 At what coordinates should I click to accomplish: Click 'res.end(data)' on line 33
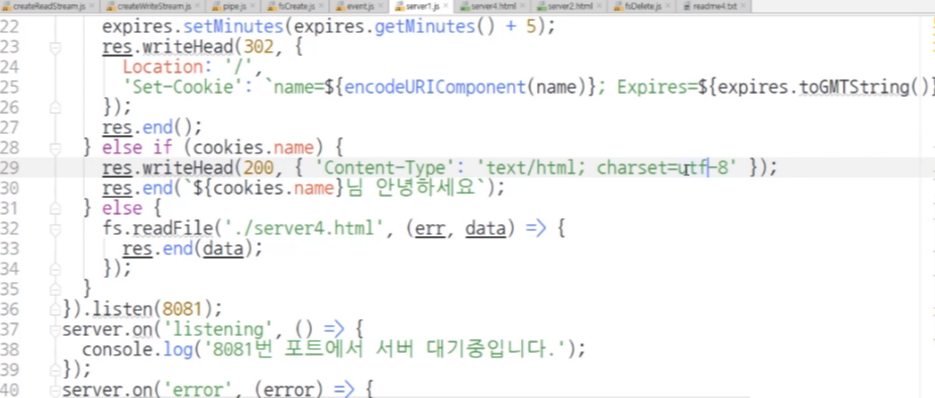187,248
